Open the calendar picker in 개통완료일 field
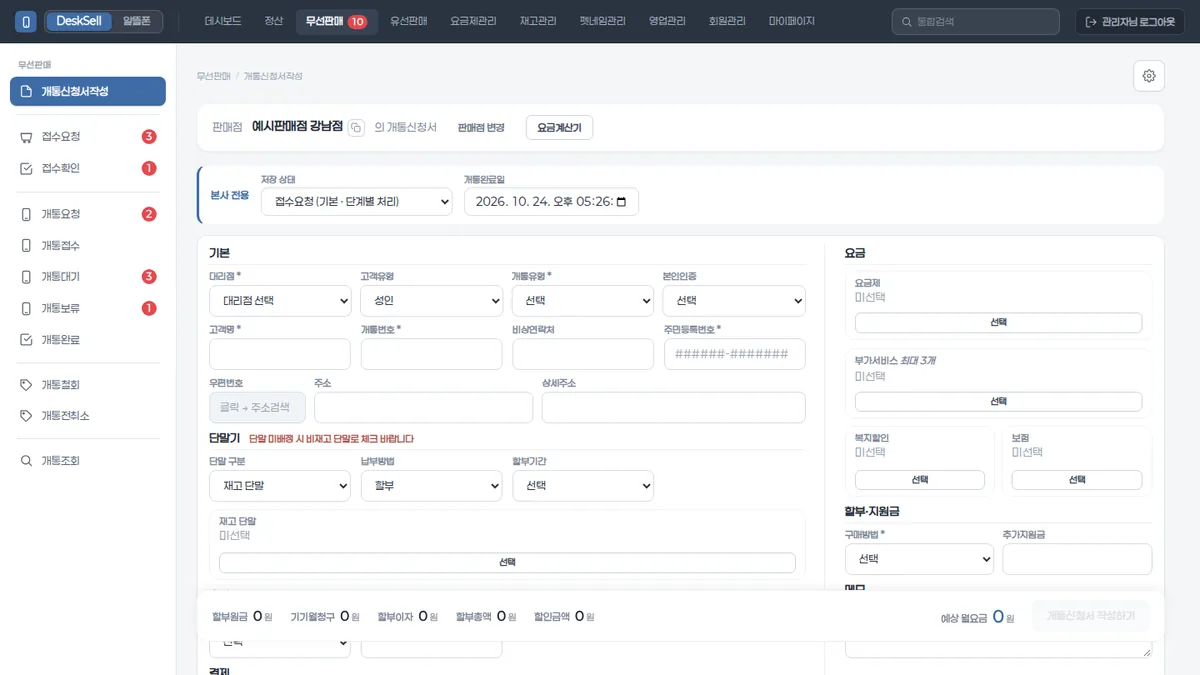This screenshot has height=675, width=1200. click(x=621, y=202)
